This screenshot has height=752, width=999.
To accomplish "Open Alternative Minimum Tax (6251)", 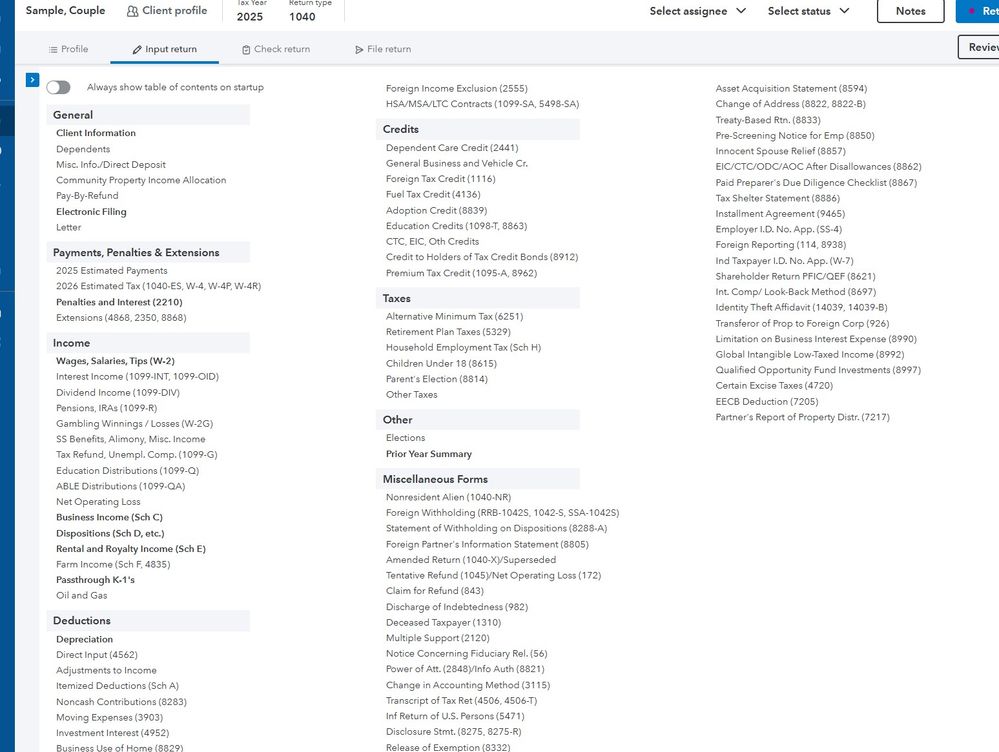I will click(x=454, y=317).
